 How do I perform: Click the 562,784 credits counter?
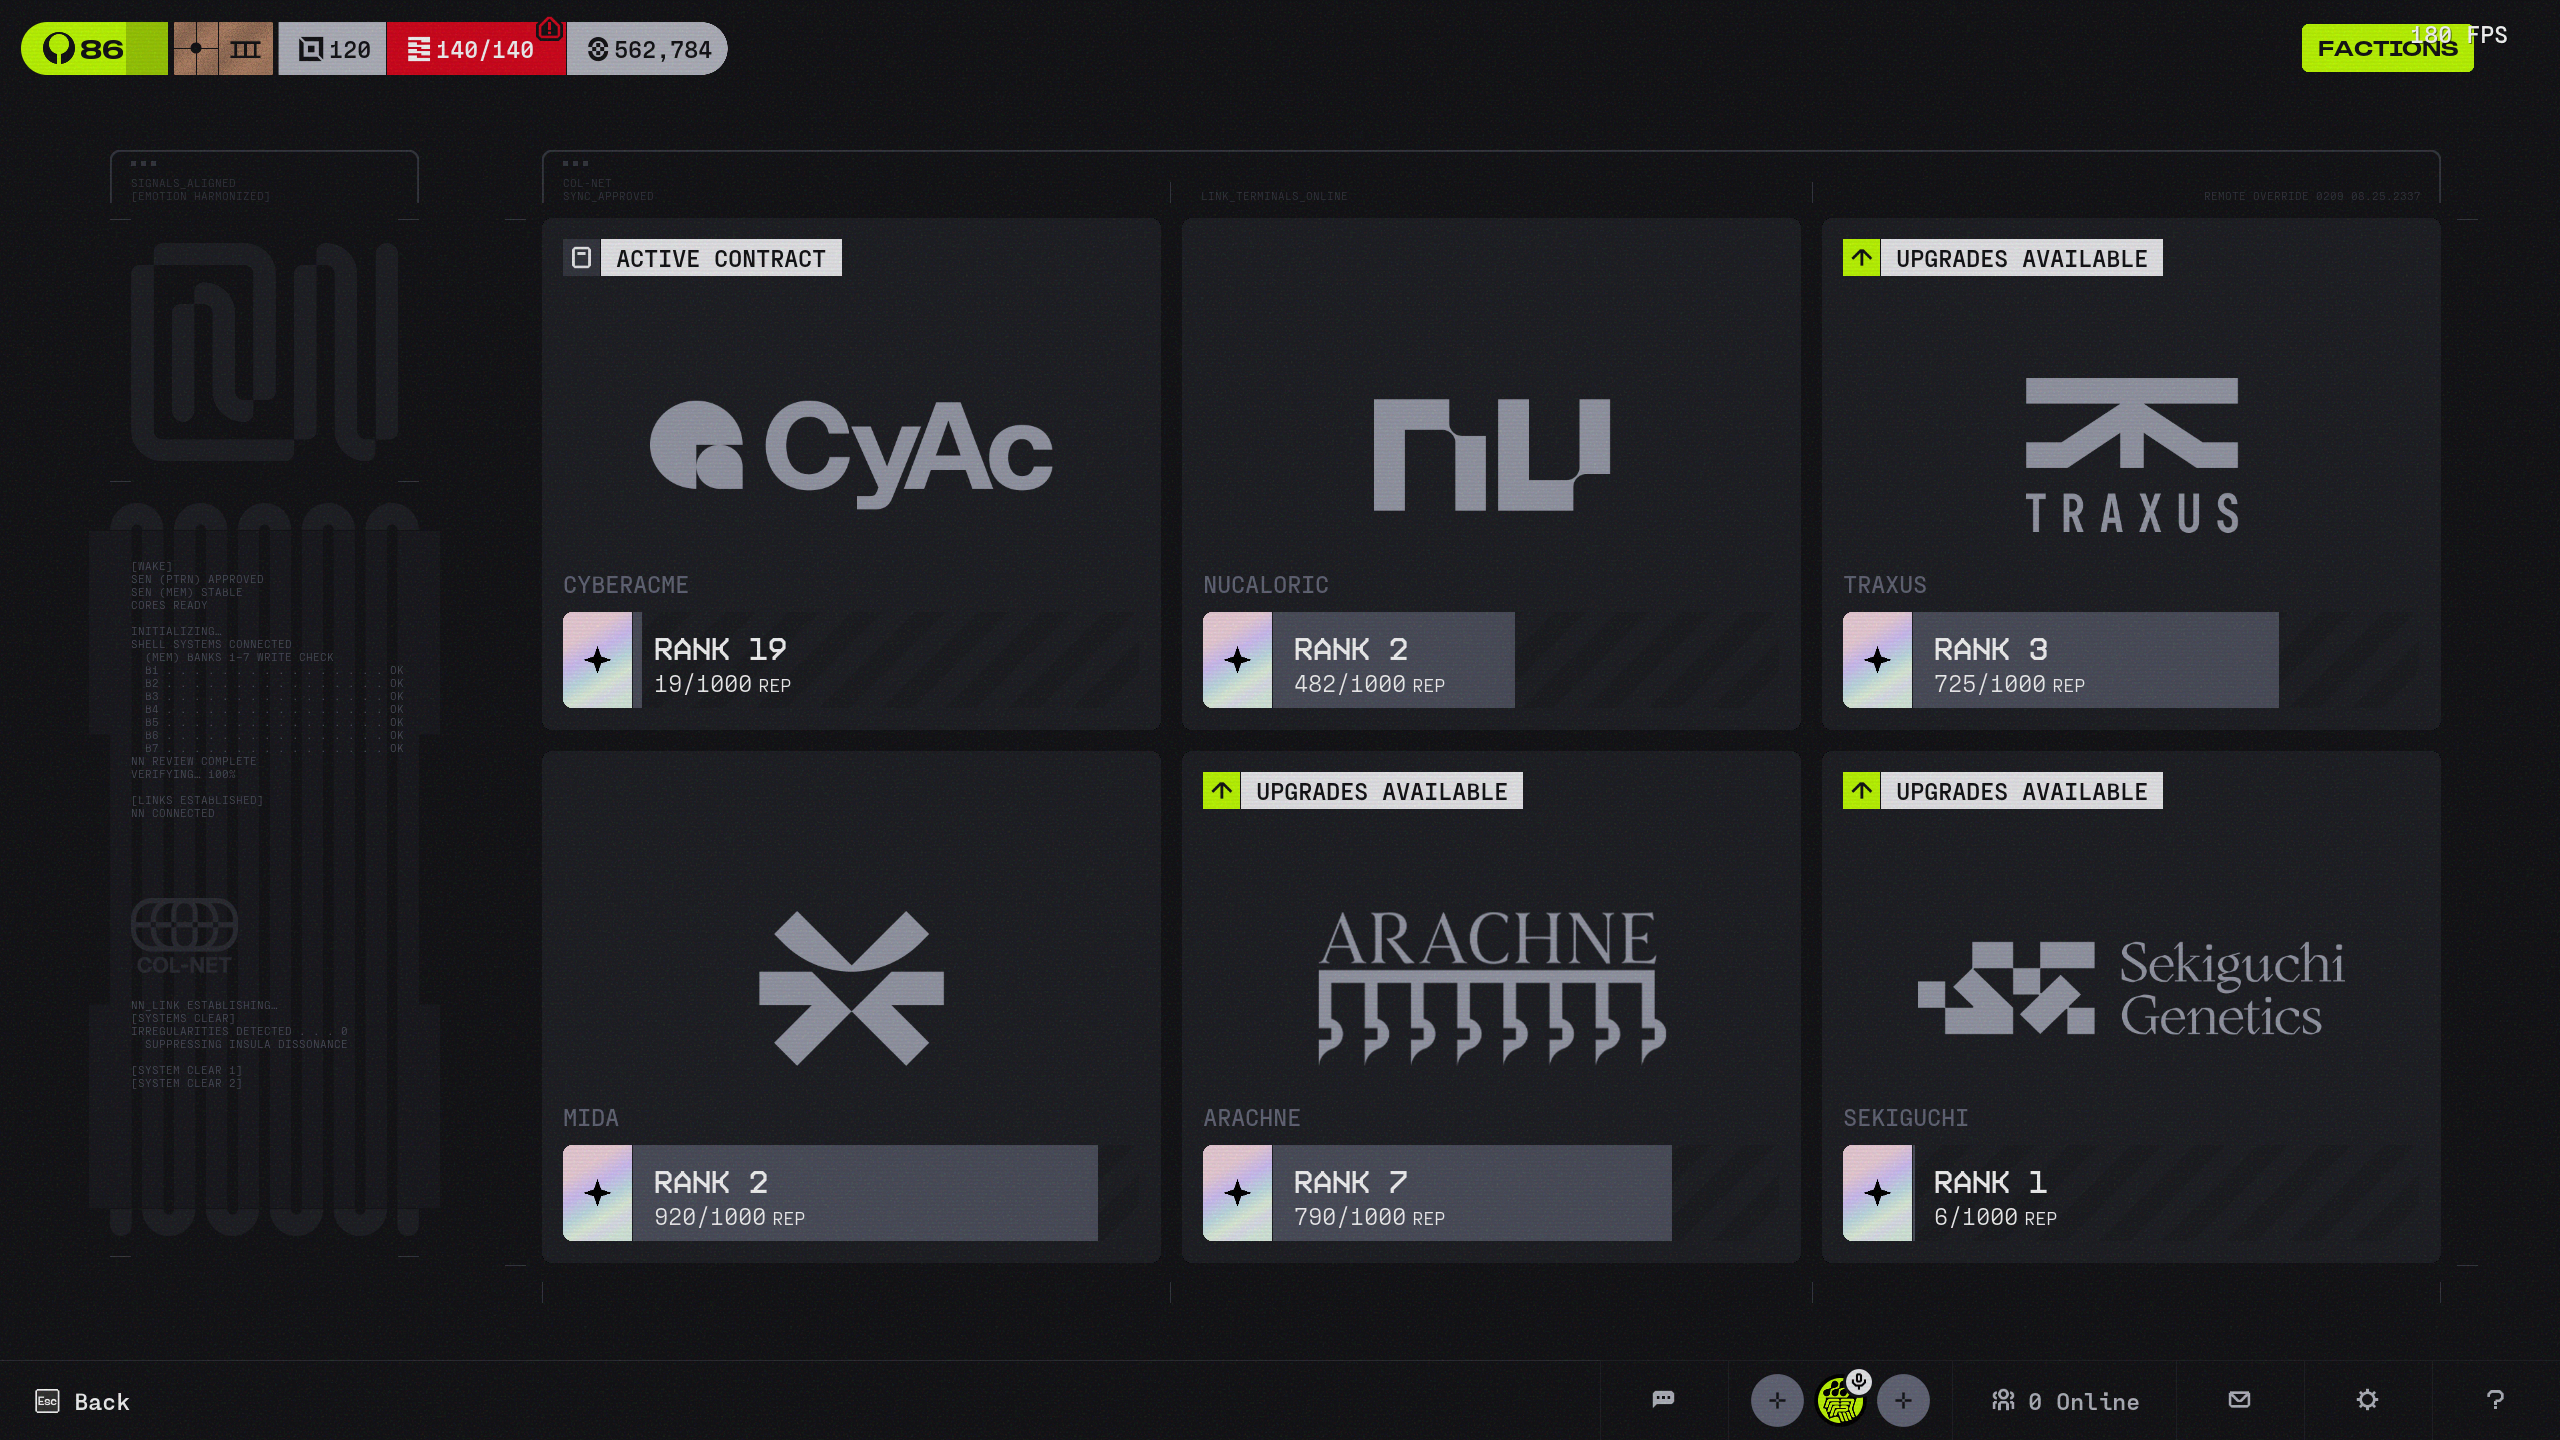647,48
